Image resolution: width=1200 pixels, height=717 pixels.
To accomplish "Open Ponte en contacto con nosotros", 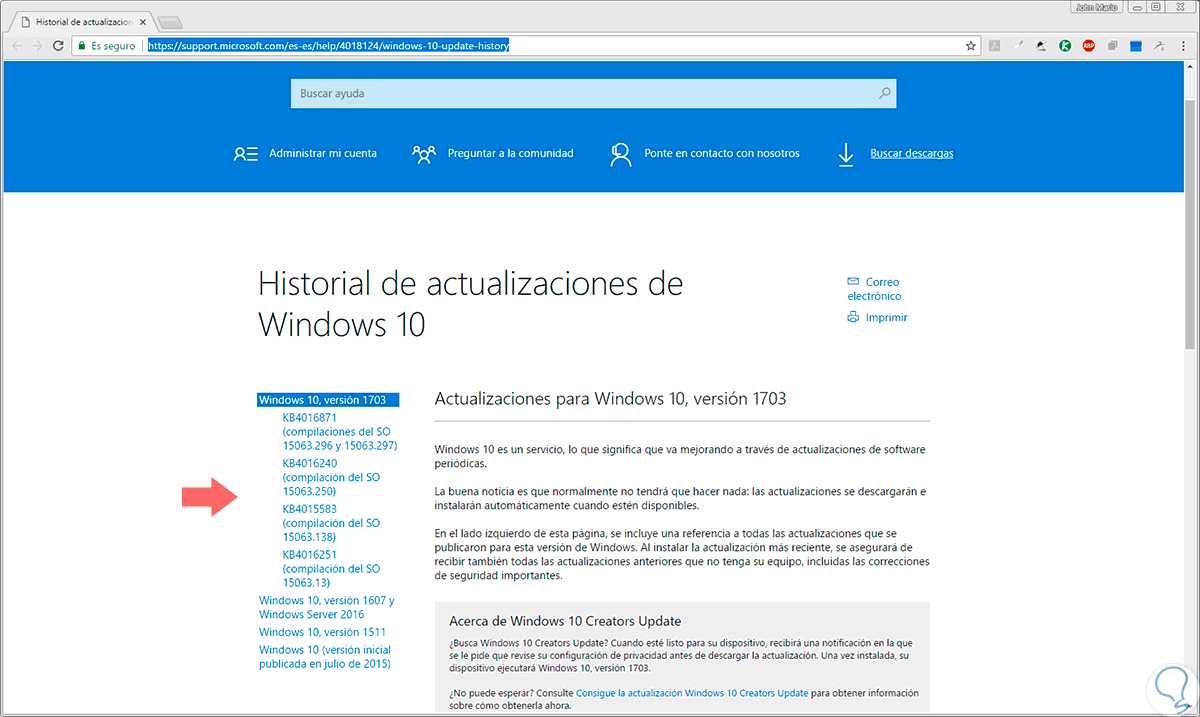I will (x=722, y=154).
